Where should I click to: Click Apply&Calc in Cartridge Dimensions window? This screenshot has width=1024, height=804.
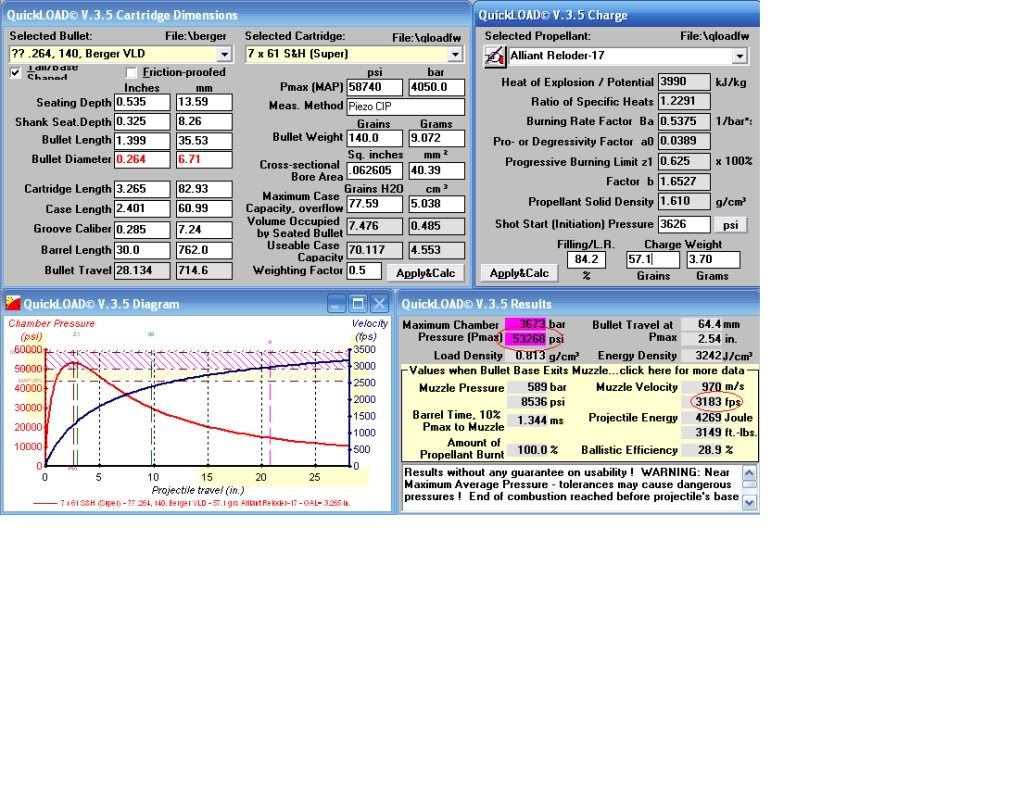click(425, 273)
